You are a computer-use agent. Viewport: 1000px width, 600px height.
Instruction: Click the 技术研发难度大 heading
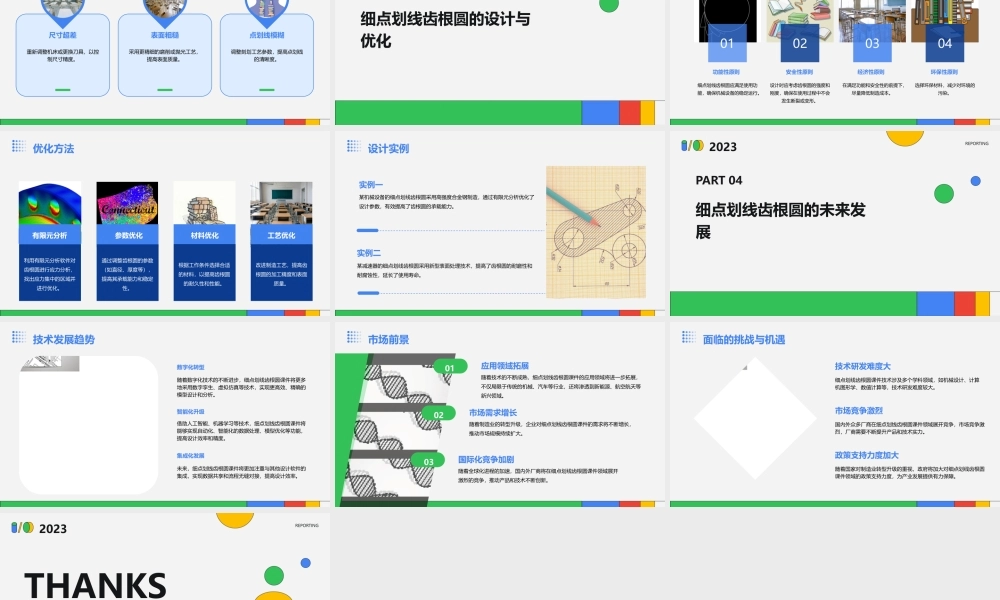click(x=863, y=367)
